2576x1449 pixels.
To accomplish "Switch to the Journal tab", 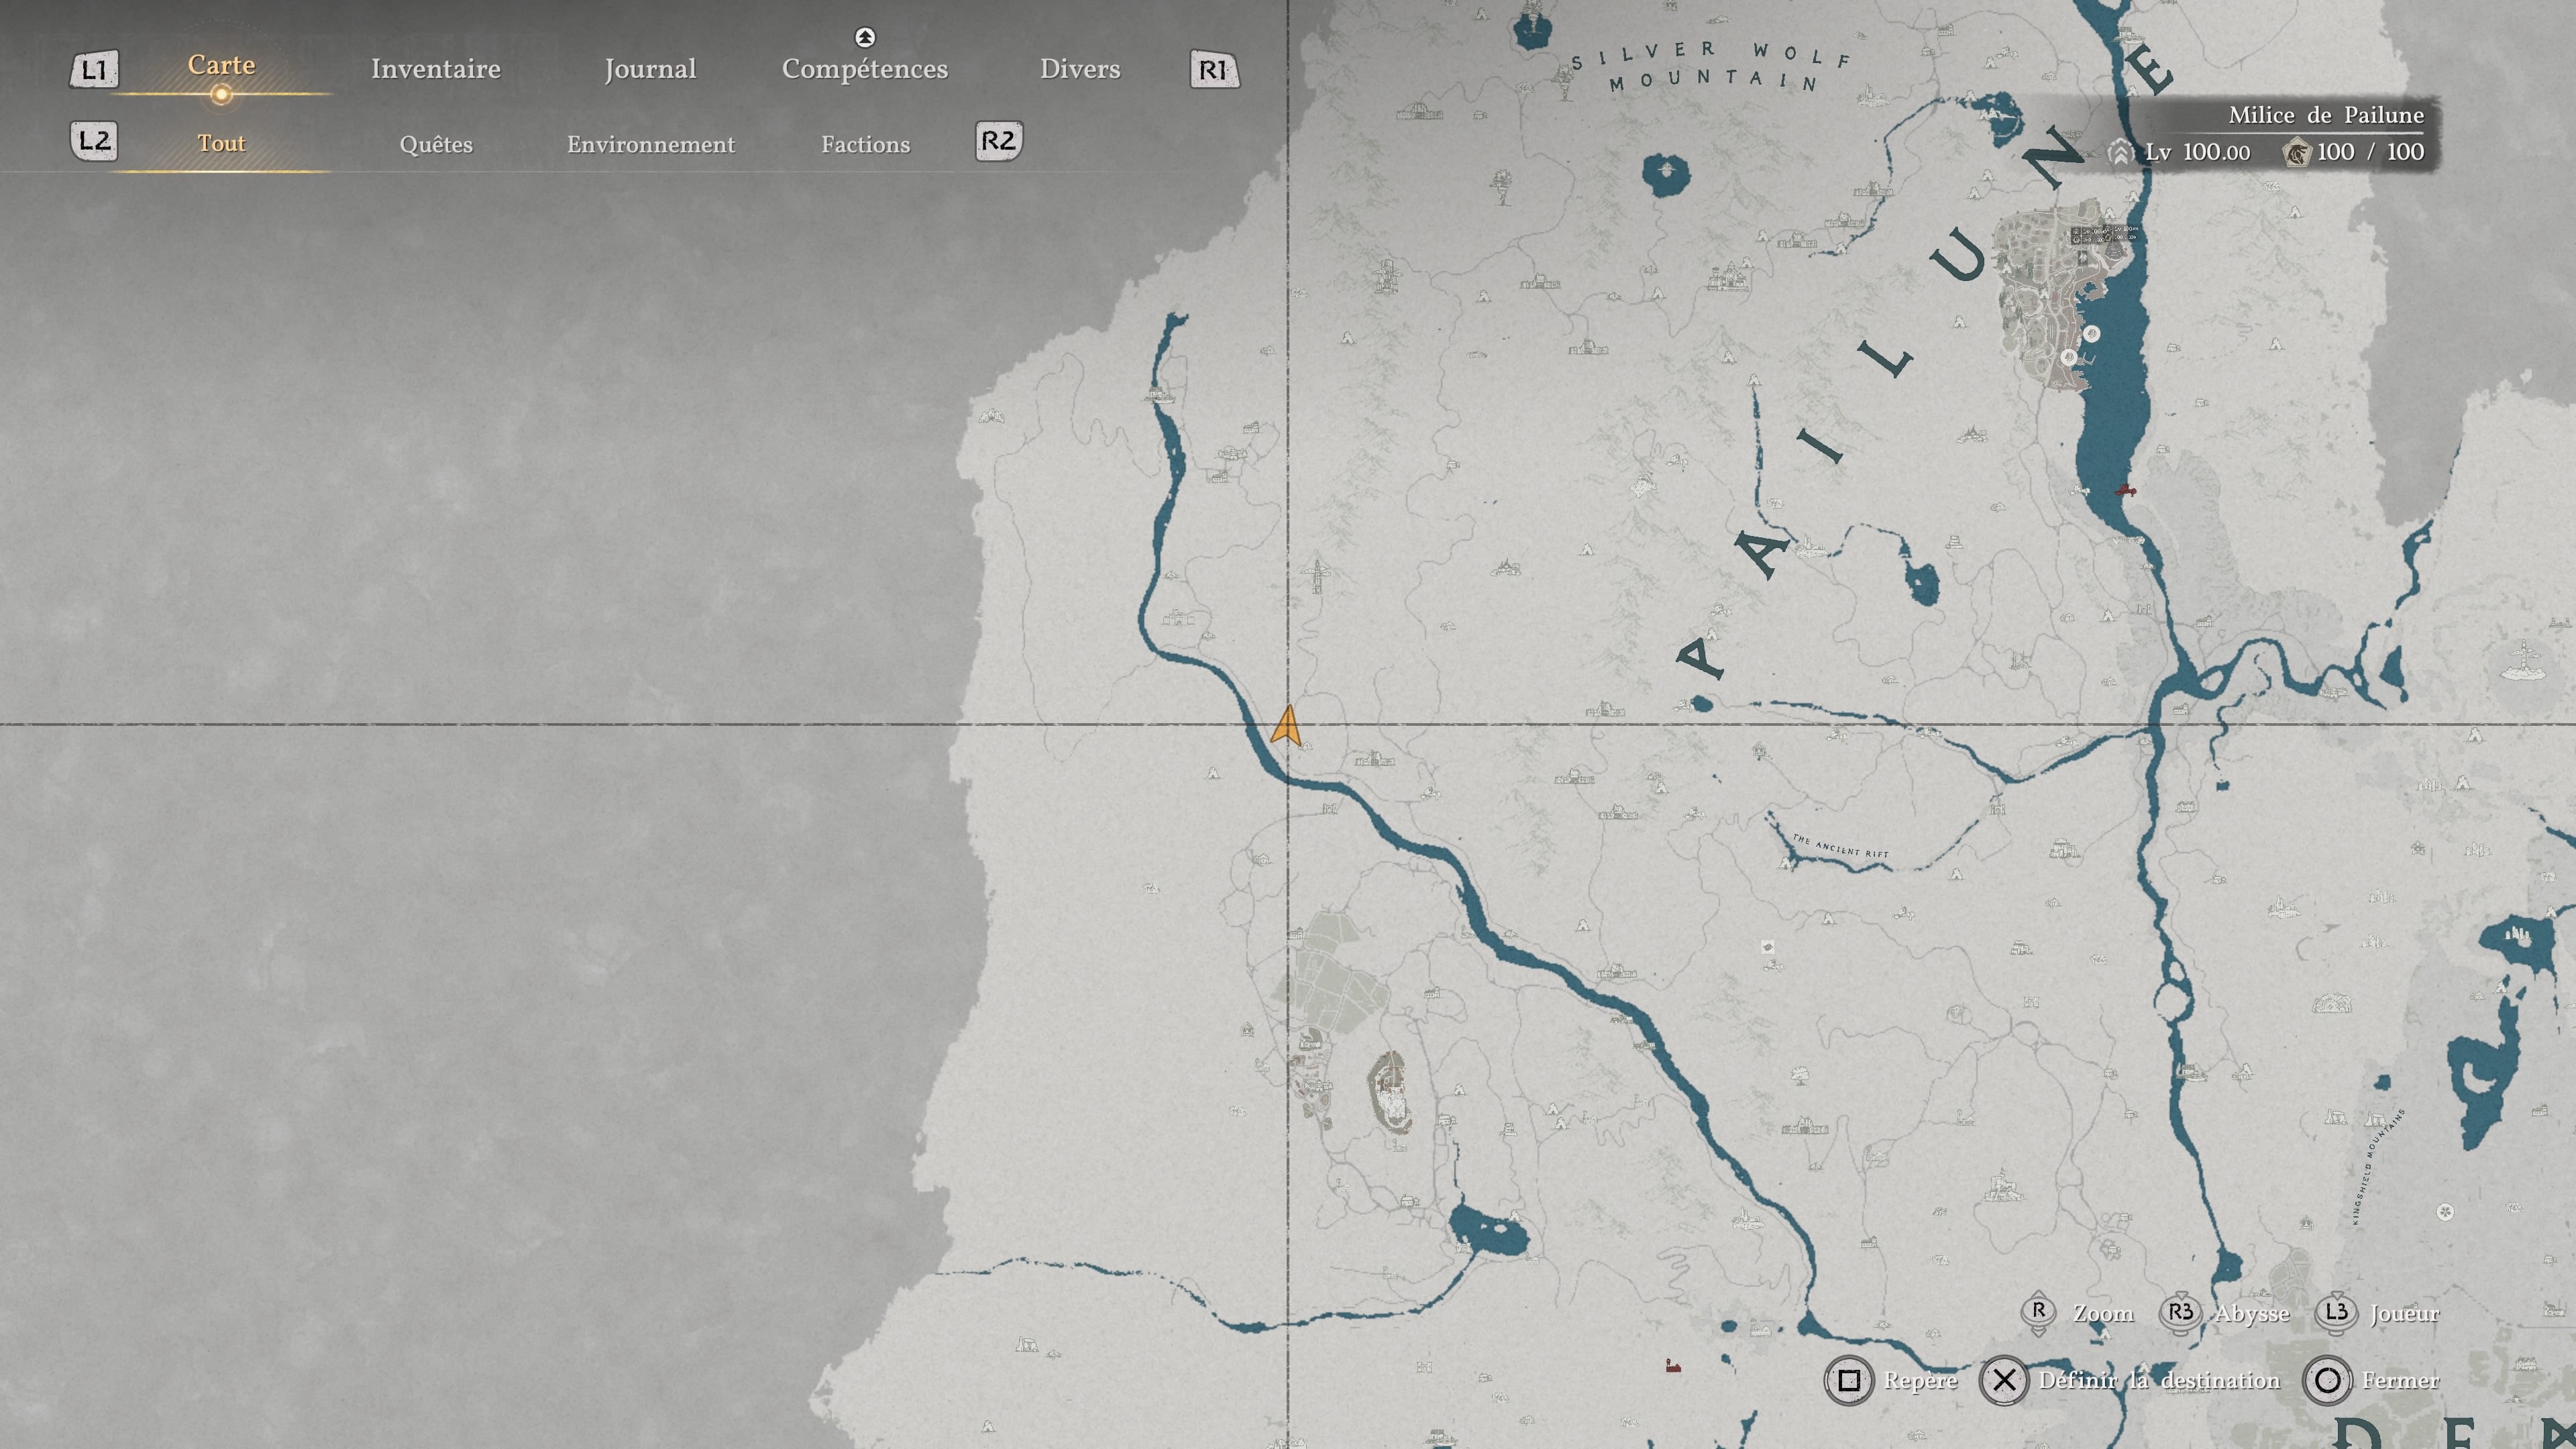I will 650,69.
